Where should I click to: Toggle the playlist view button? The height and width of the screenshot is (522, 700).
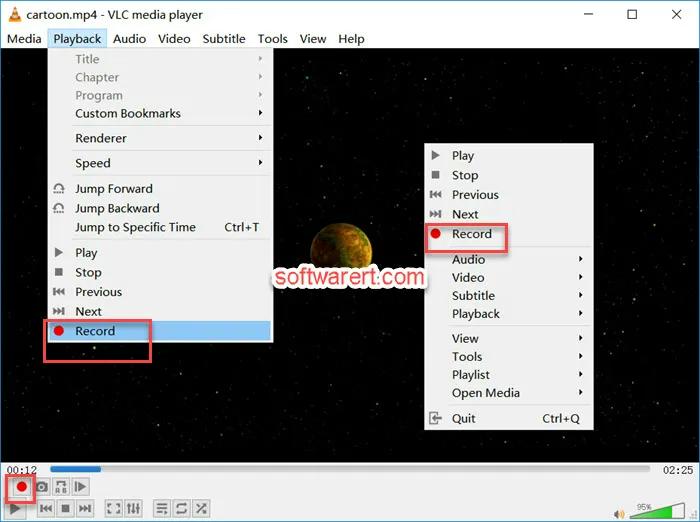click(x=162, y=508)
